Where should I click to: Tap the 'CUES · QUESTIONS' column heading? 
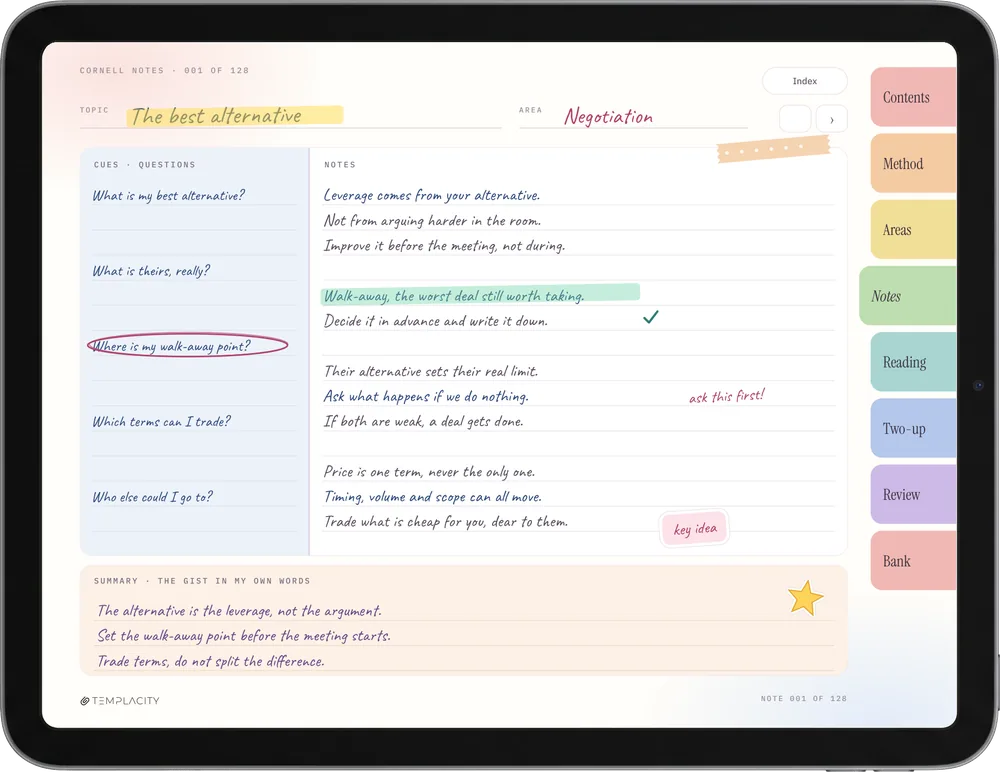(145, 165)
